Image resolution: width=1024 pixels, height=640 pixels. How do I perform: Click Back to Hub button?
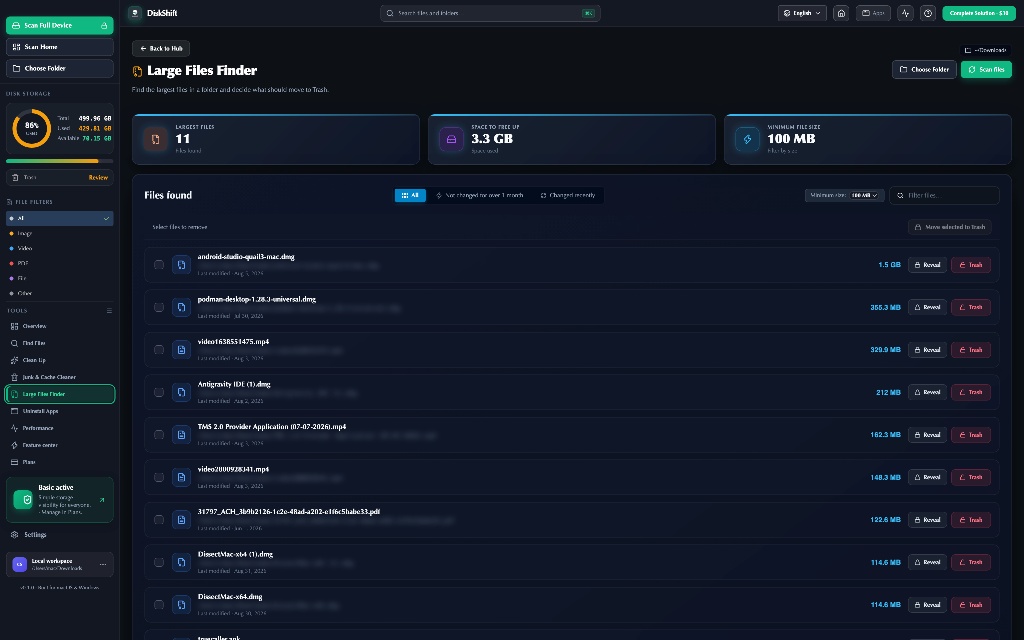click(x=161, y=48)
